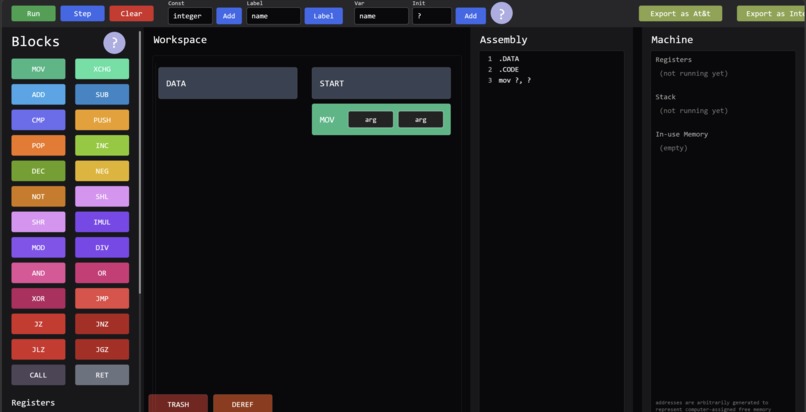Open the help icon in top toolbar
The width and height of the screenshot is (806, 412).
502,13
